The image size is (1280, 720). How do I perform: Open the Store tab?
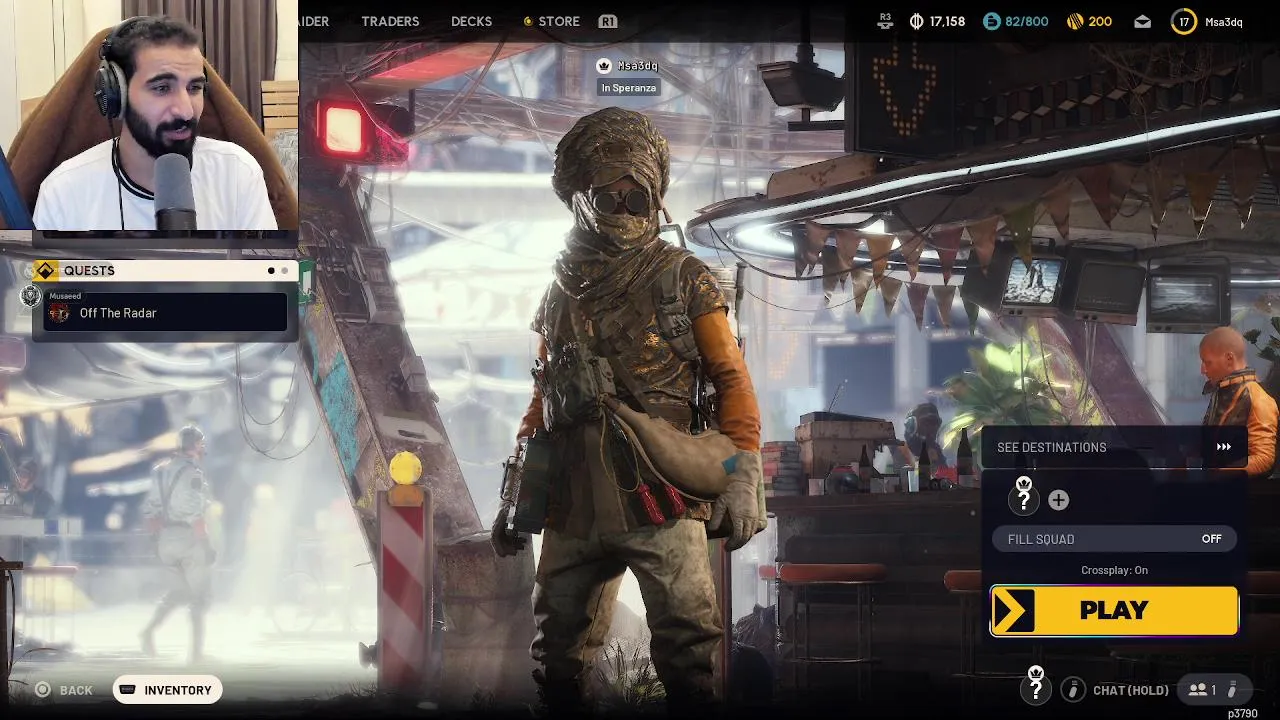pyautogui.click(x=559, y=21)
